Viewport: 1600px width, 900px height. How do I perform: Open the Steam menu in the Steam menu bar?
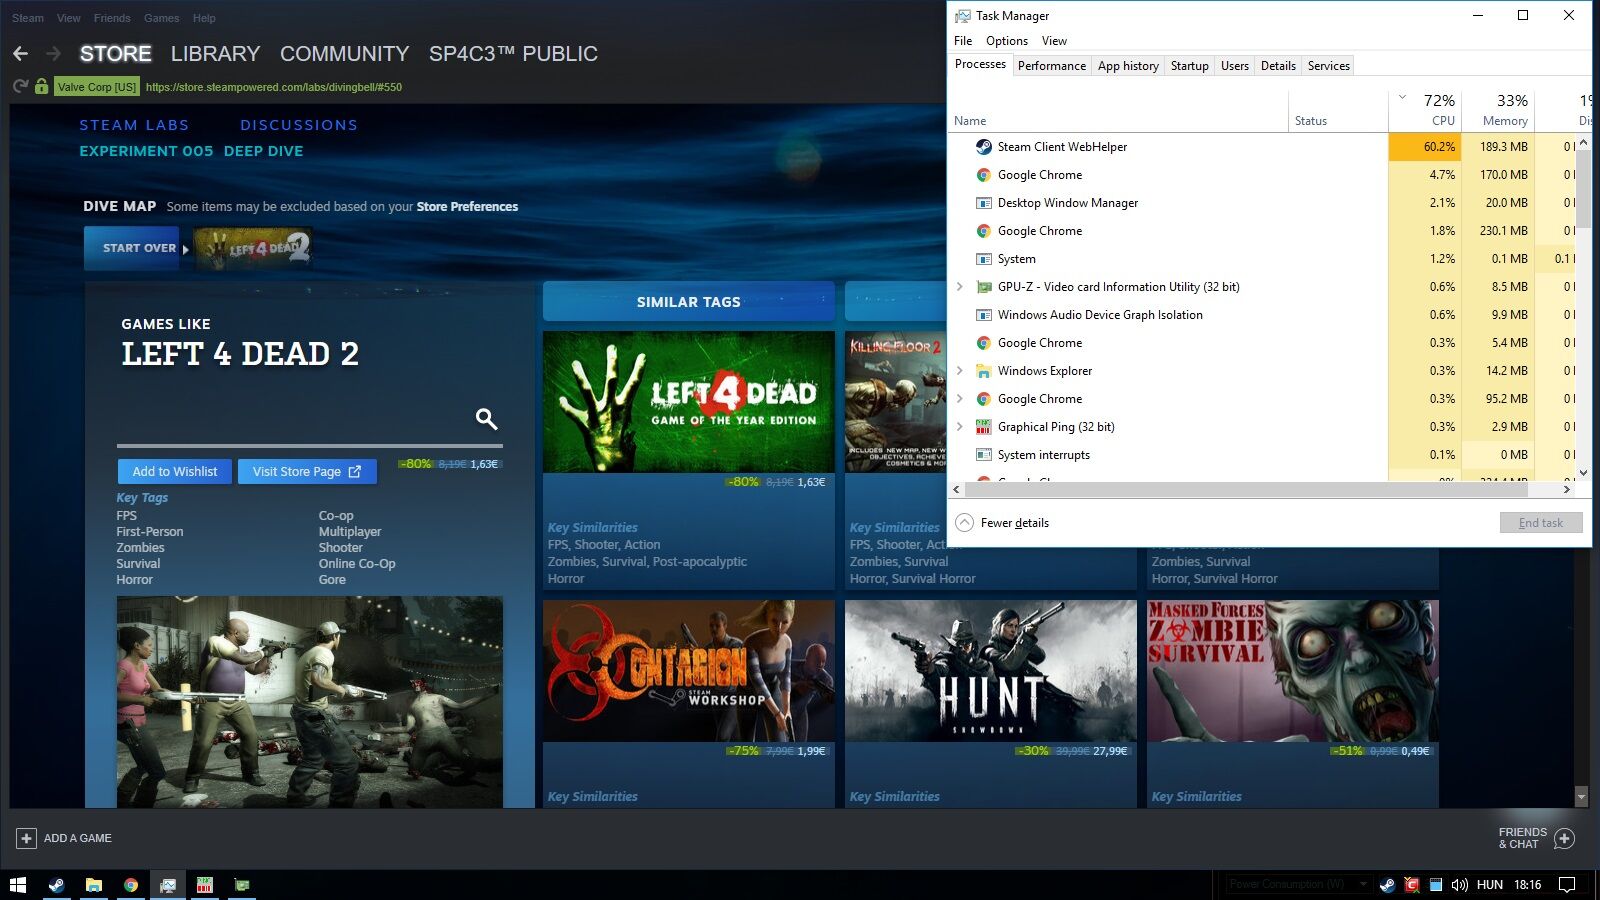[x=28, y=18]
